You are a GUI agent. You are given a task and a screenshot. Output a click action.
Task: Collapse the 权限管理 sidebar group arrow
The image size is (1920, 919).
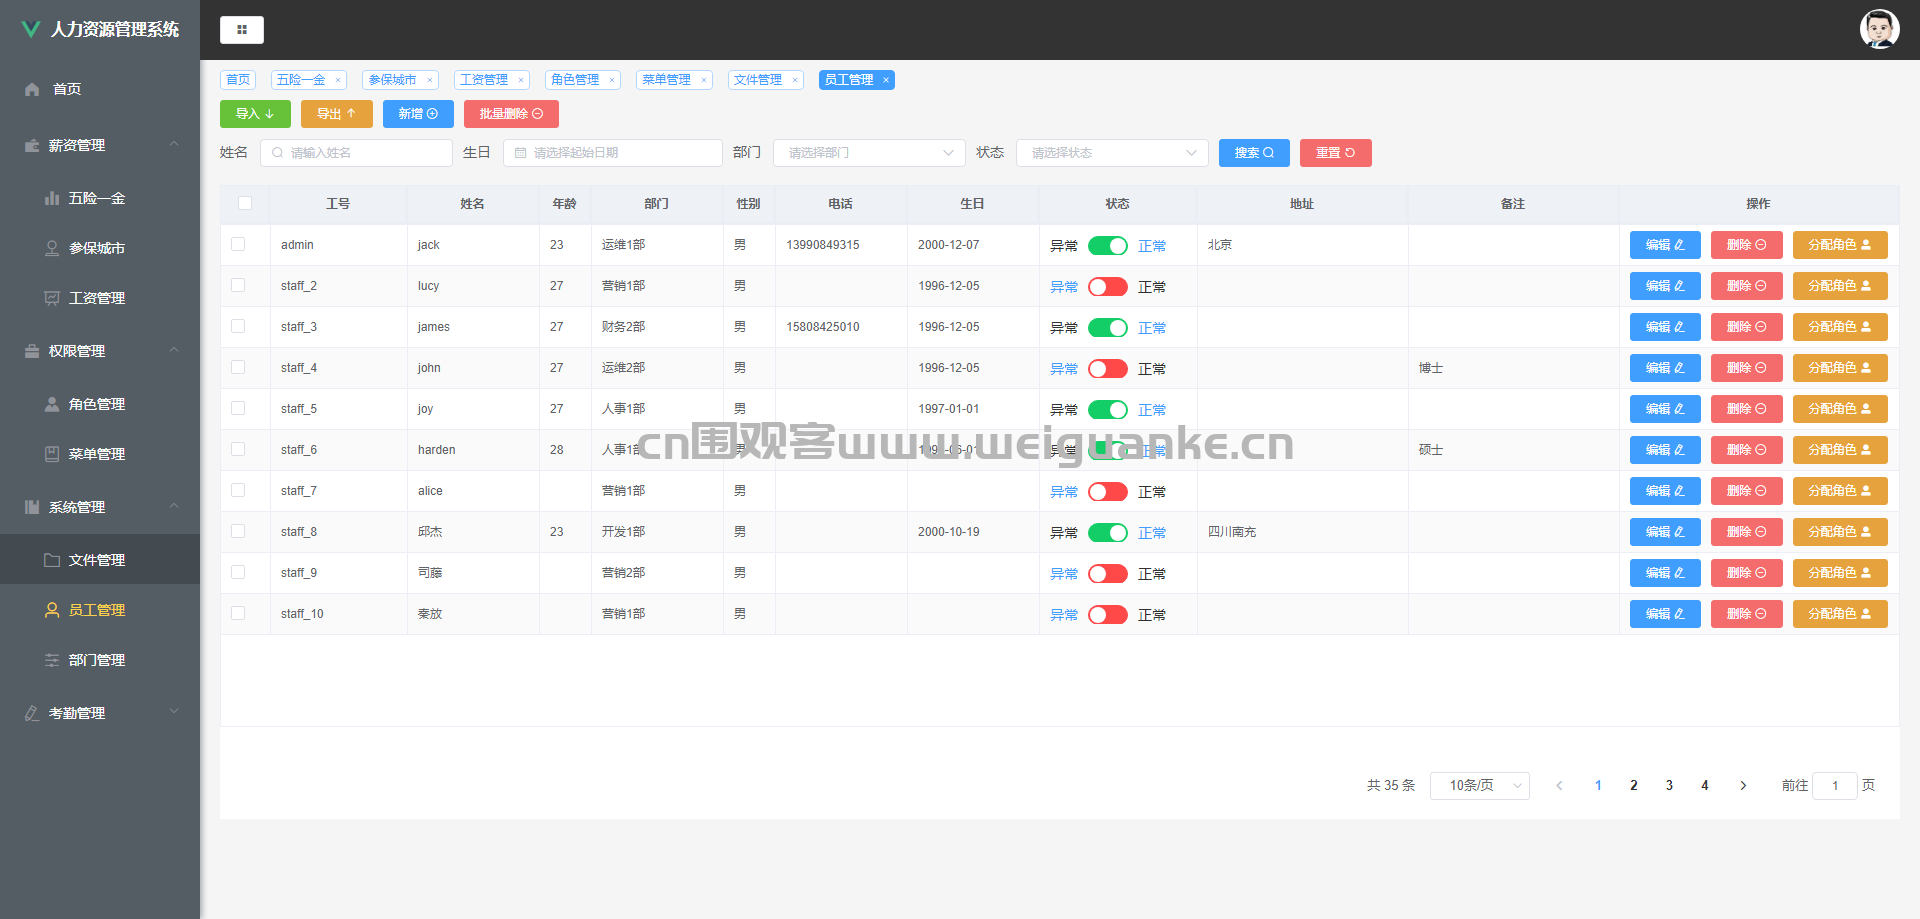point(174,350)
